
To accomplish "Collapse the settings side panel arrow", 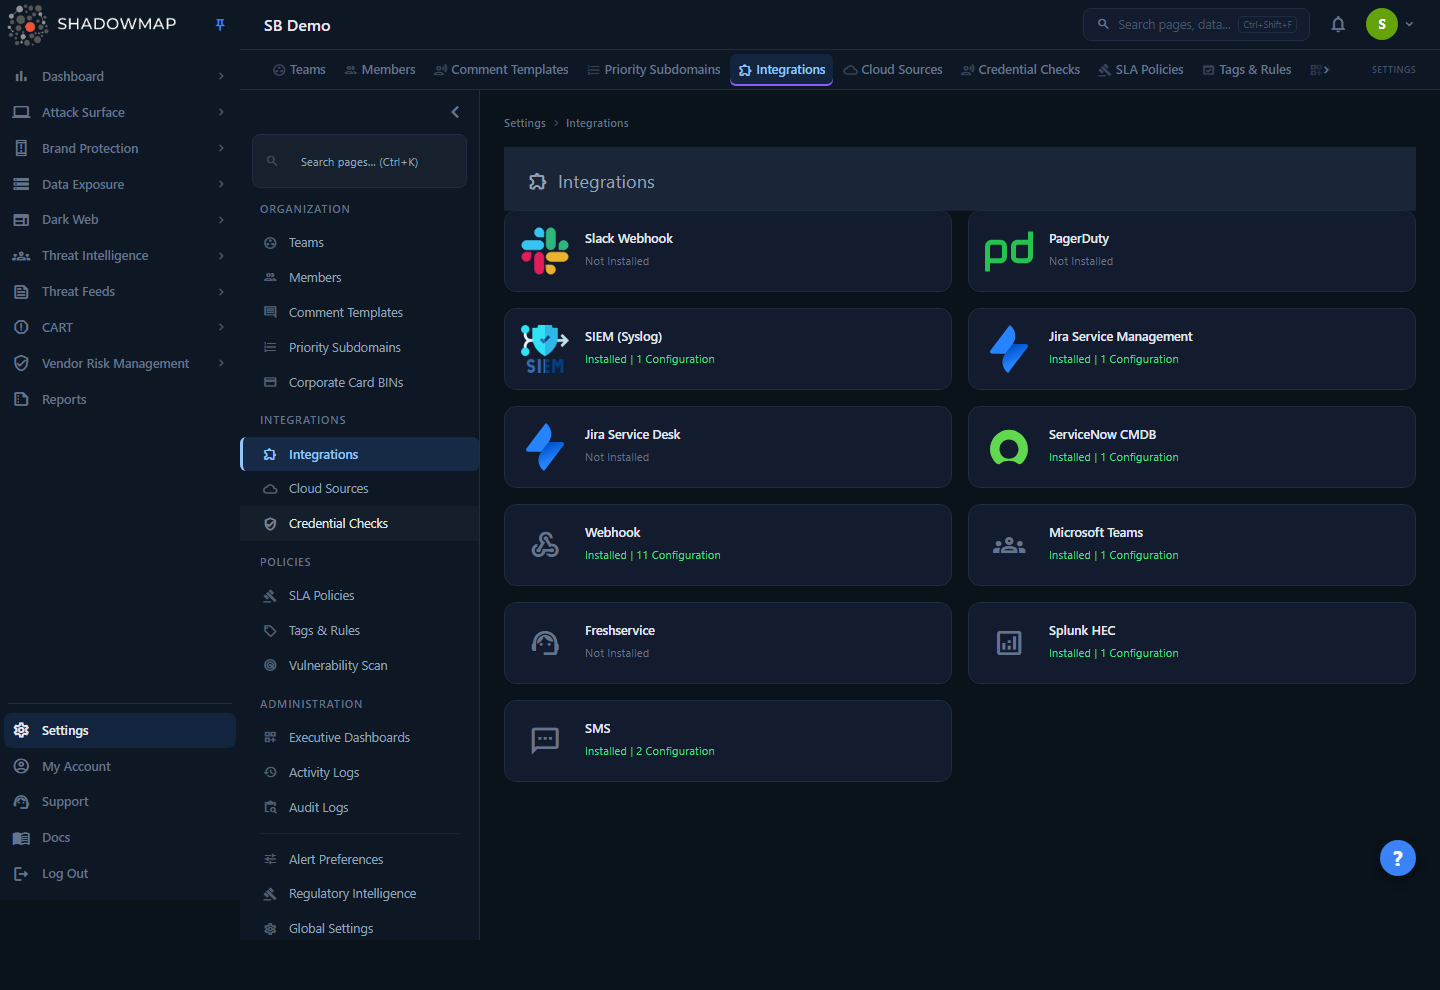I will (x=455, y=112).
